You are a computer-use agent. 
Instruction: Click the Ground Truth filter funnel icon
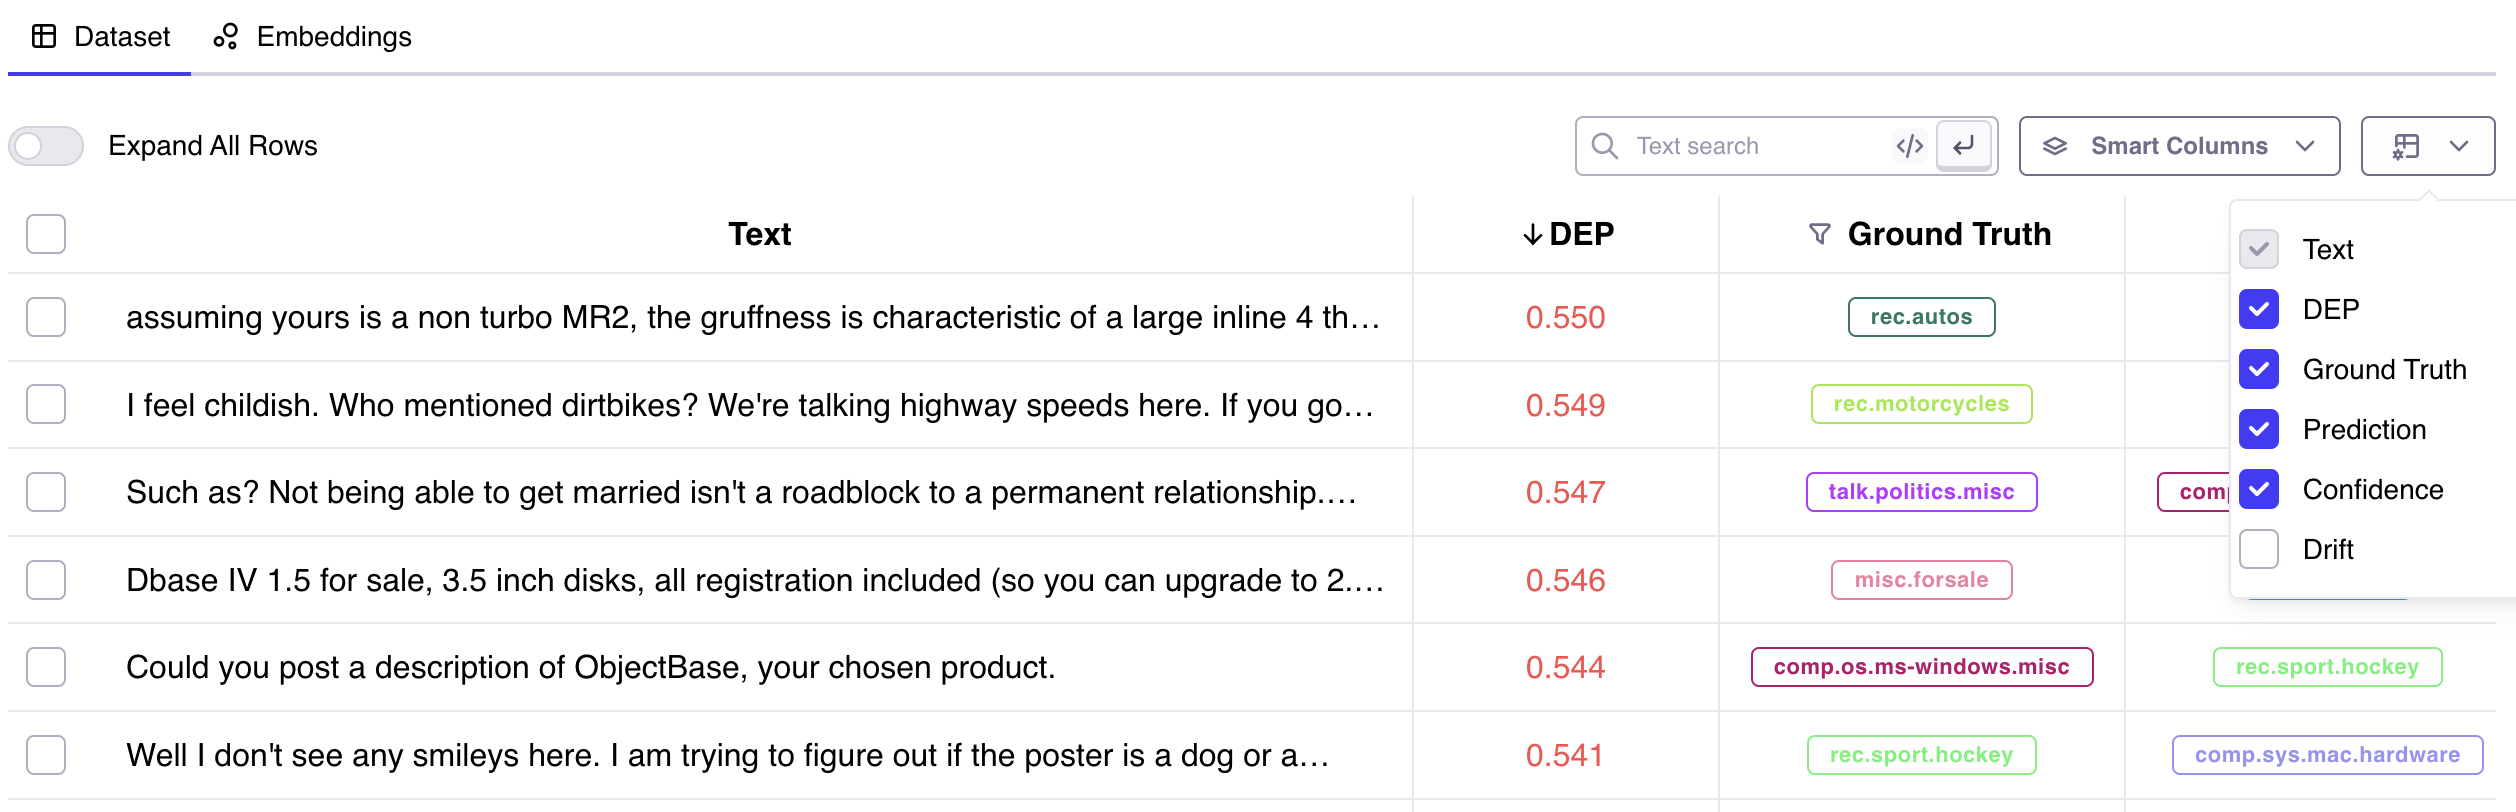1820,234
